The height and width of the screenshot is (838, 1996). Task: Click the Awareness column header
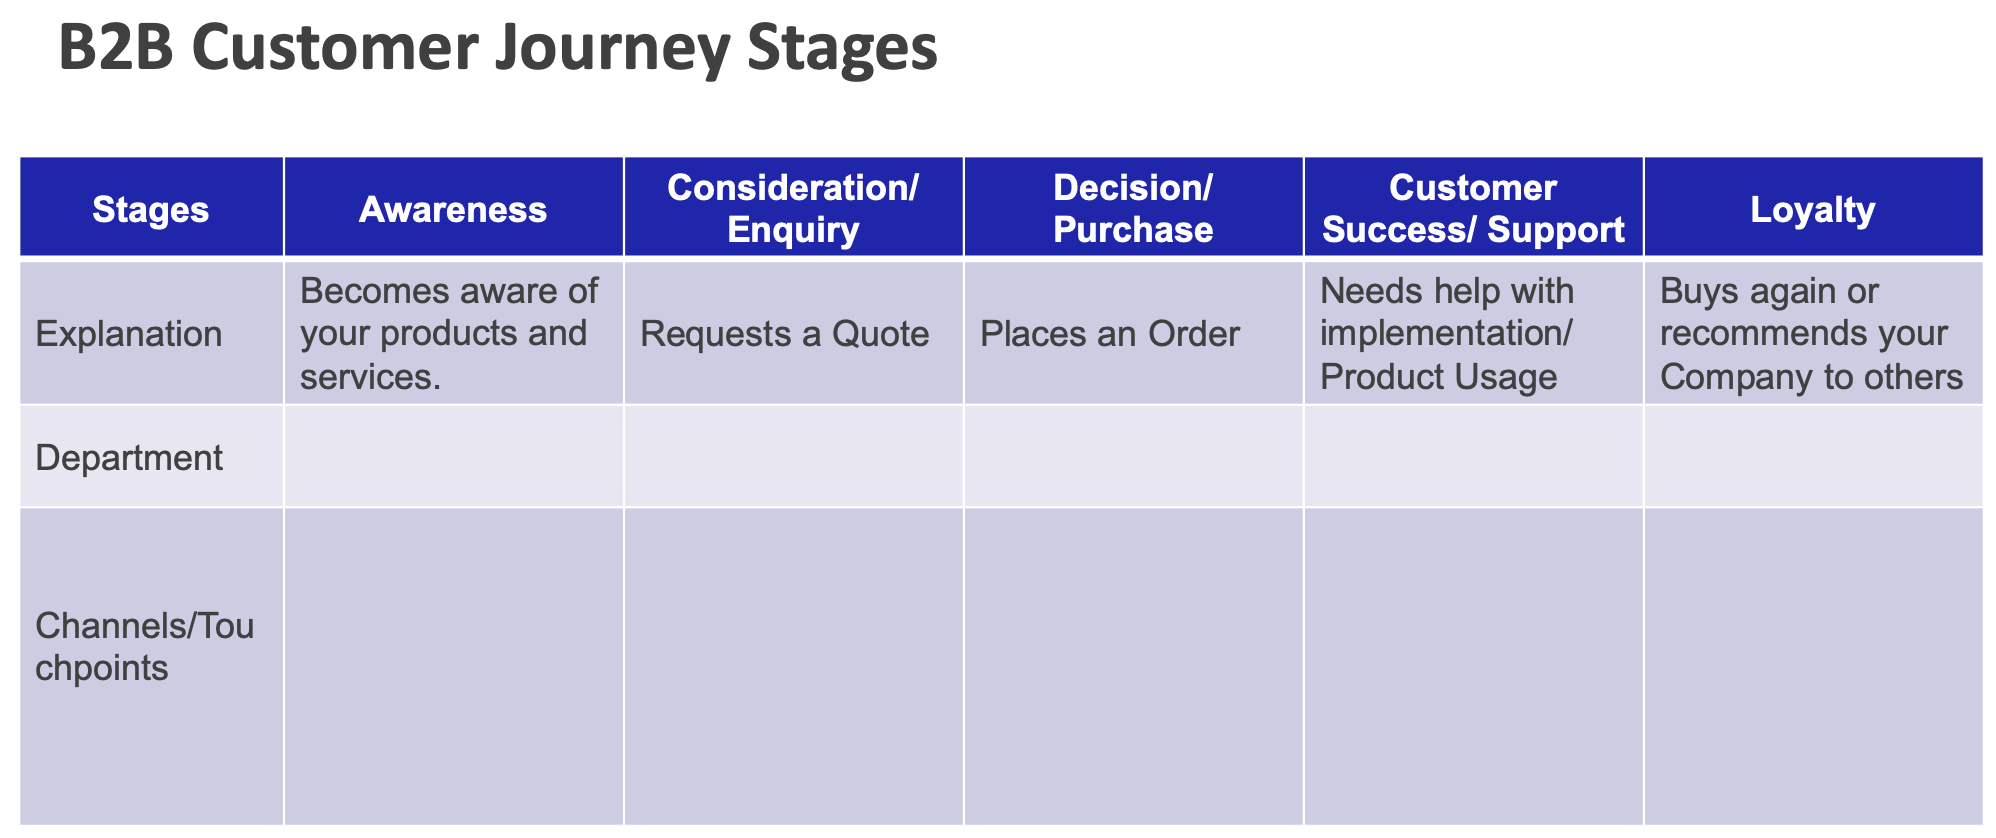click(453, 208)
